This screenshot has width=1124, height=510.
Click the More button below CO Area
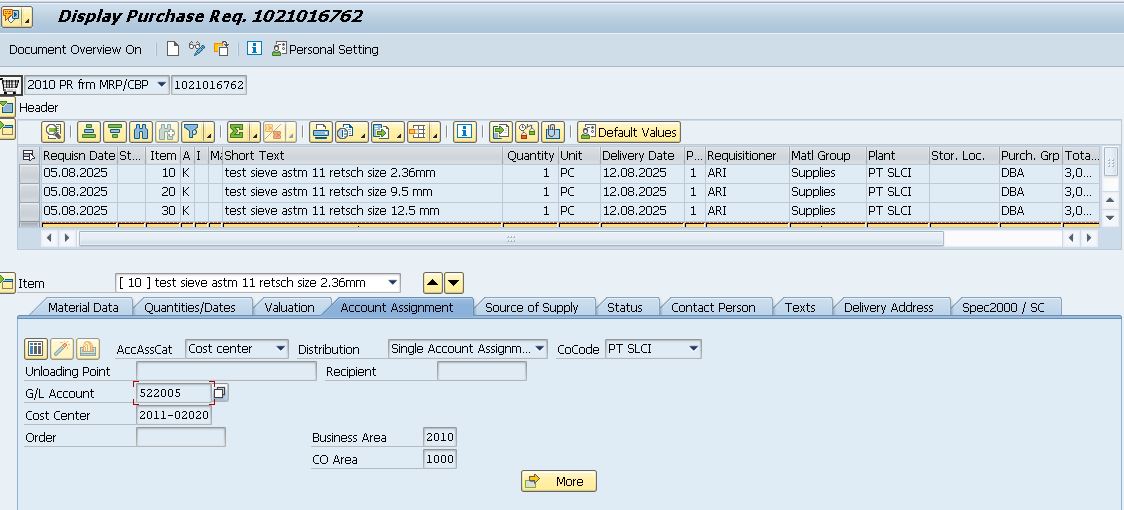(x=558, y=481)
